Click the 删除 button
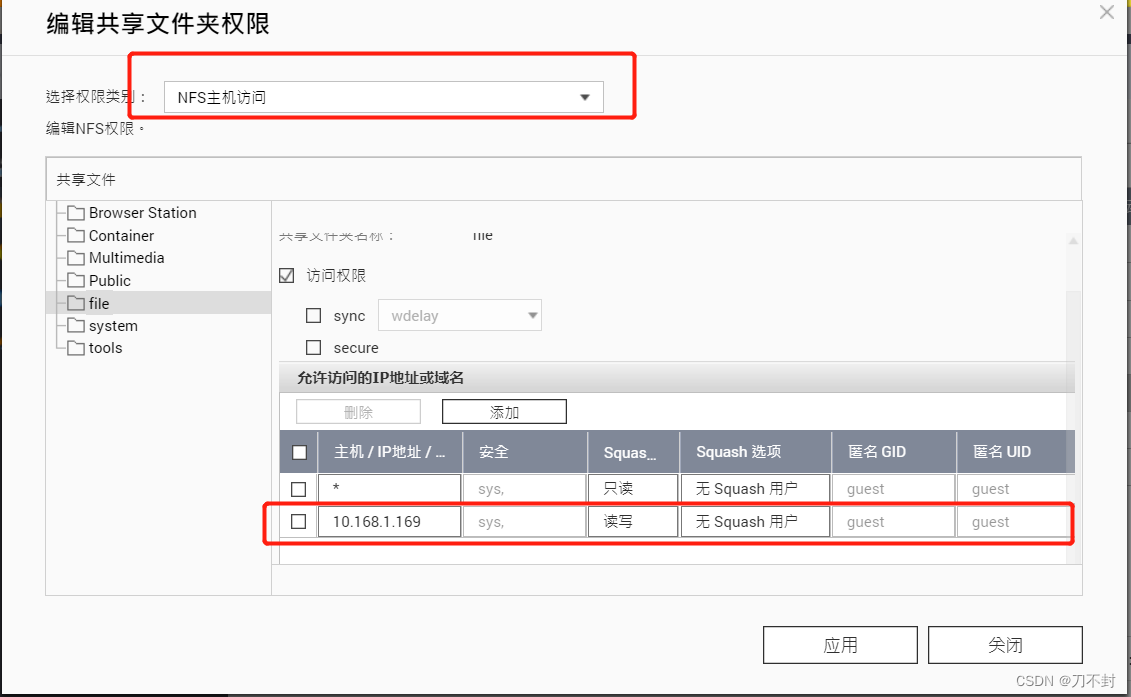This screenshot has height=697, width=1131. coord(358,412)
